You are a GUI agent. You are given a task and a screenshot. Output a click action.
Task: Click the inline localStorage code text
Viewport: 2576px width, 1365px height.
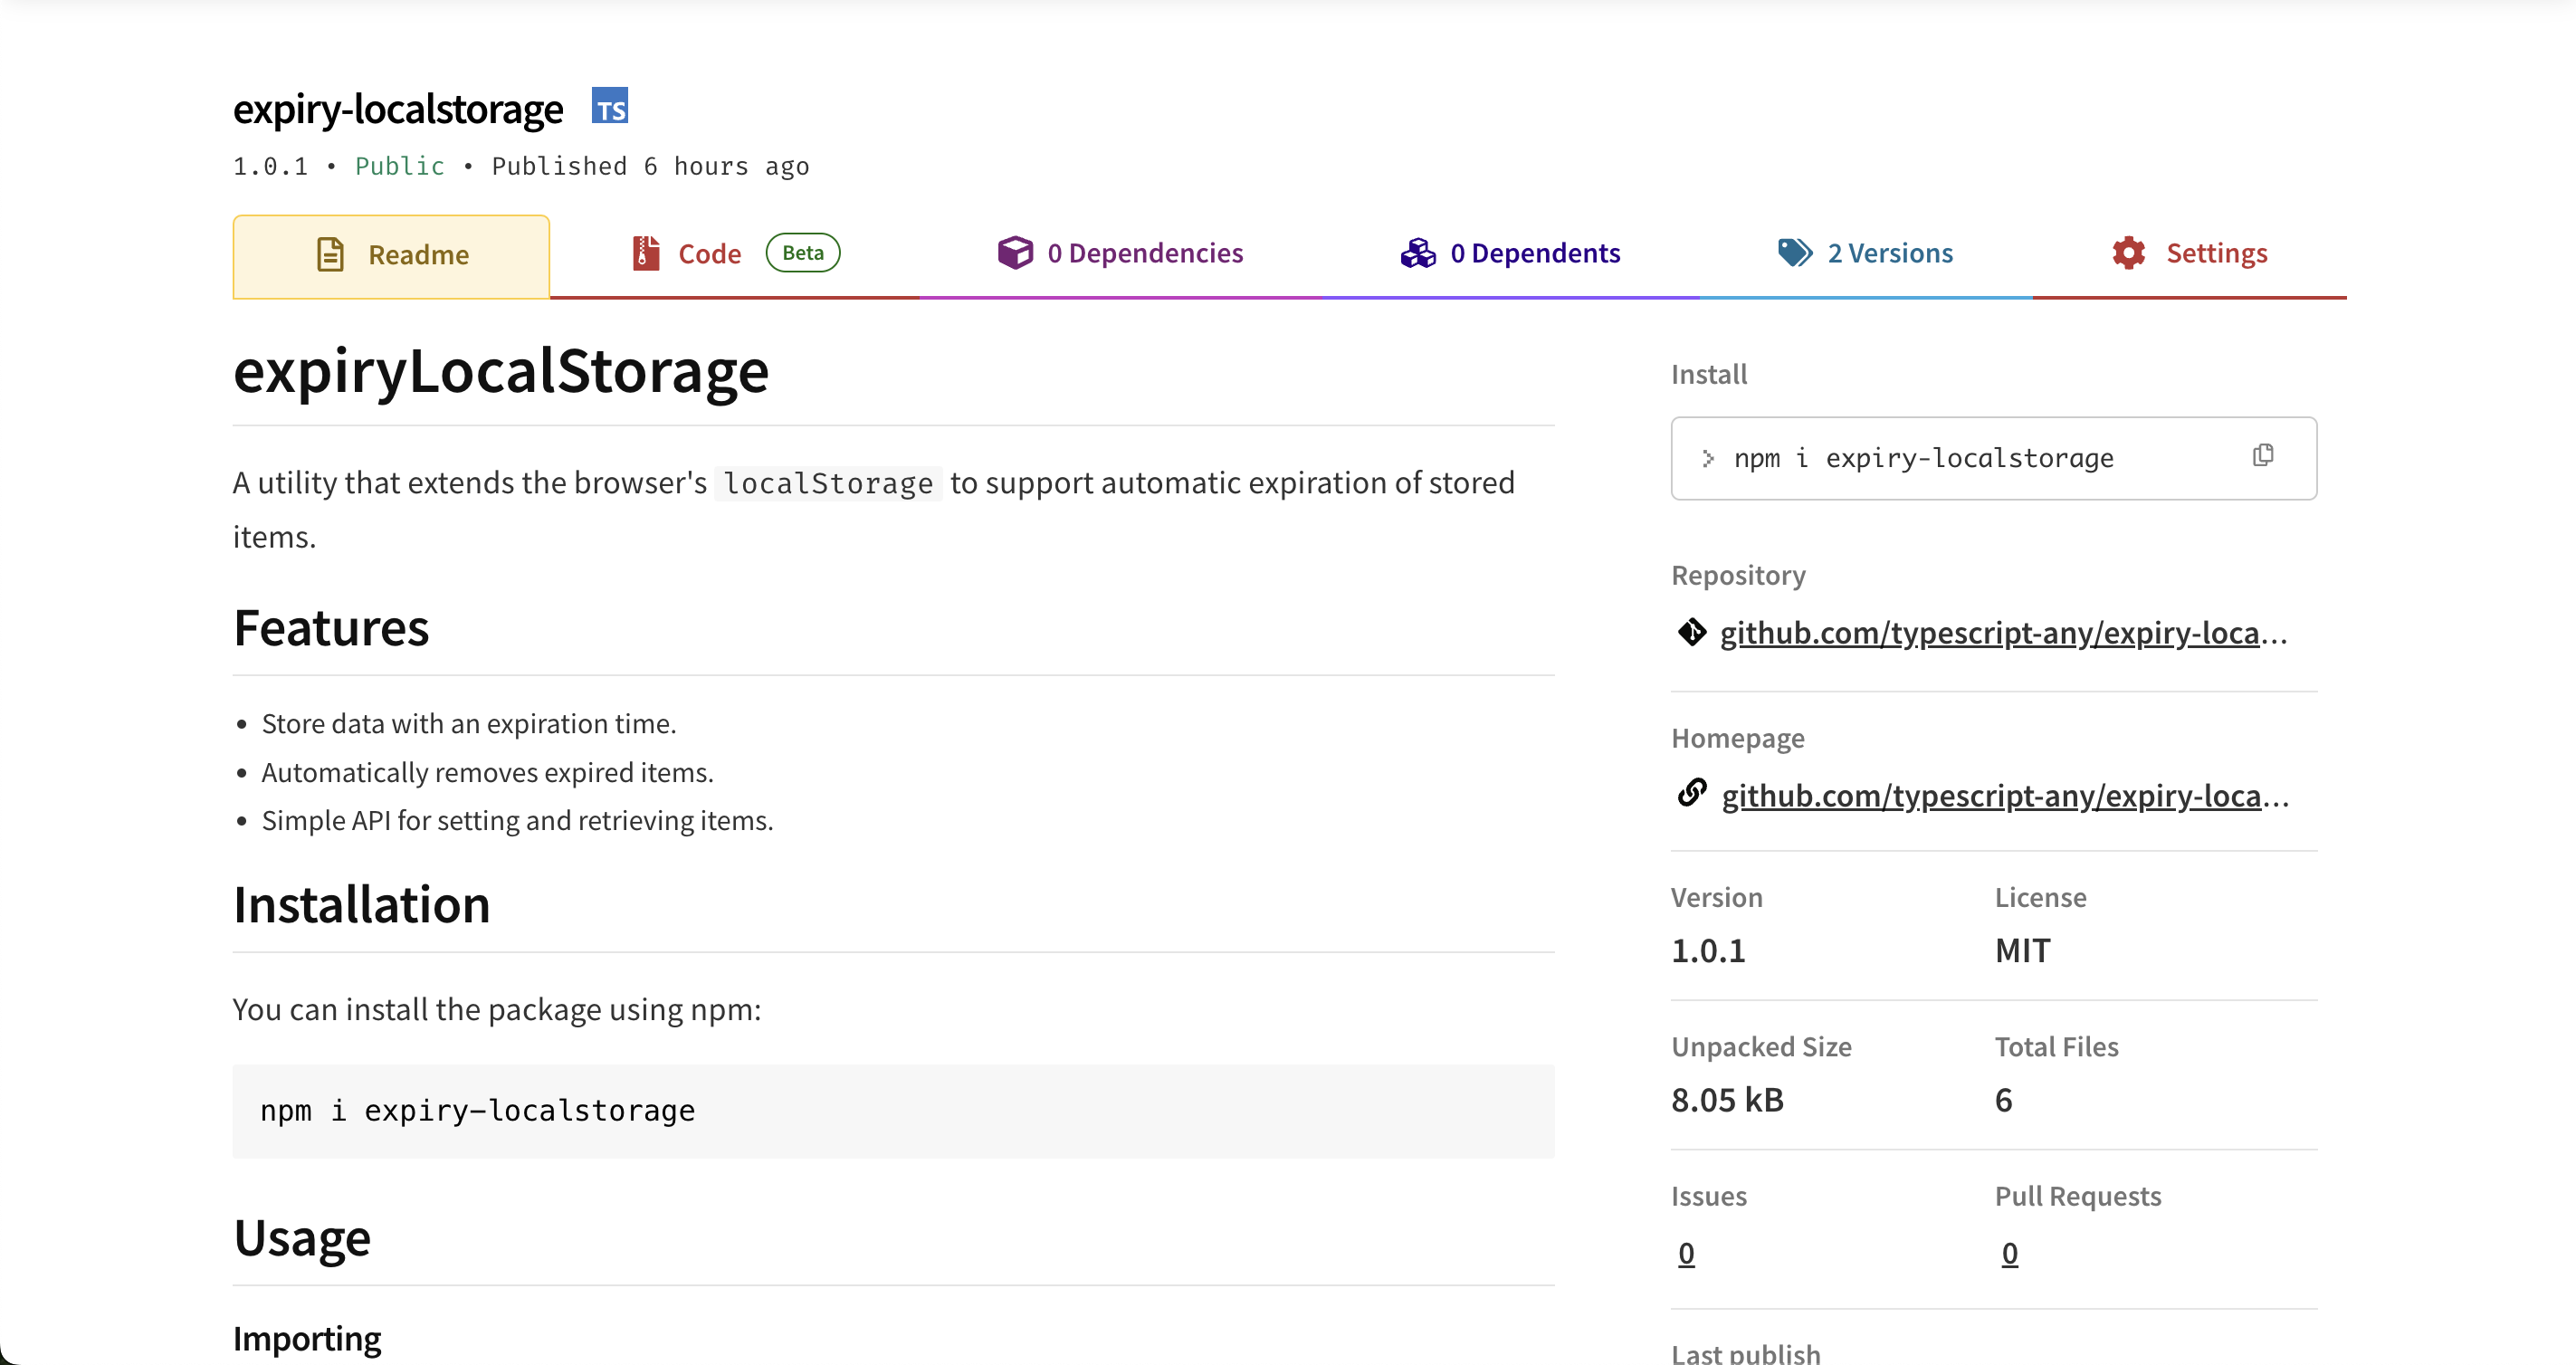tap(828, 484)
